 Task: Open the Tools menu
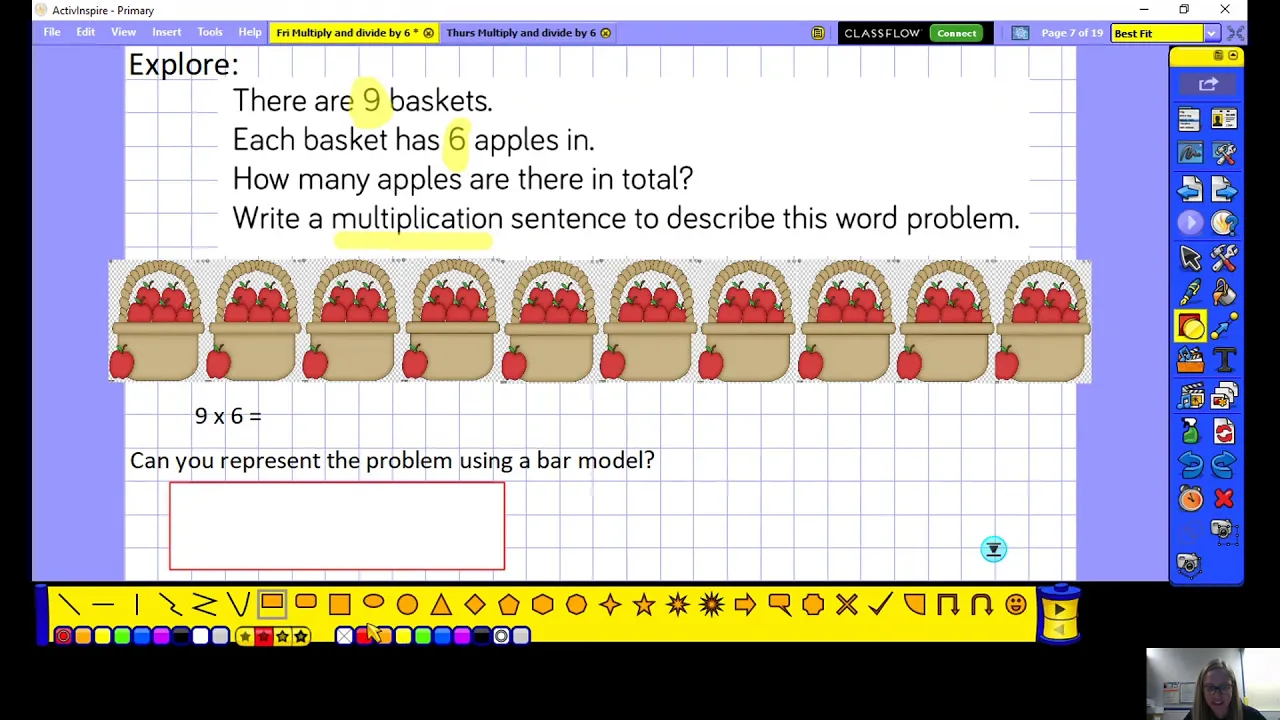pos(210,33)
